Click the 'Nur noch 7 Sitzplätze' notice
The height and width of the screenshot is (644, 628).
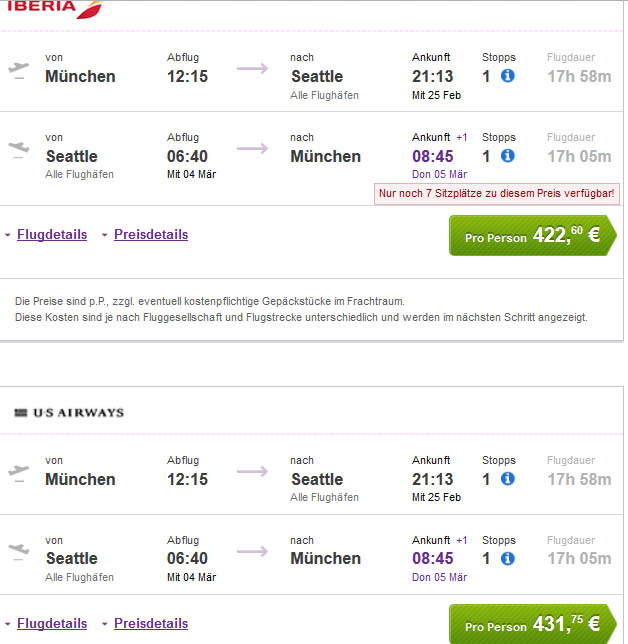(497, 193)
